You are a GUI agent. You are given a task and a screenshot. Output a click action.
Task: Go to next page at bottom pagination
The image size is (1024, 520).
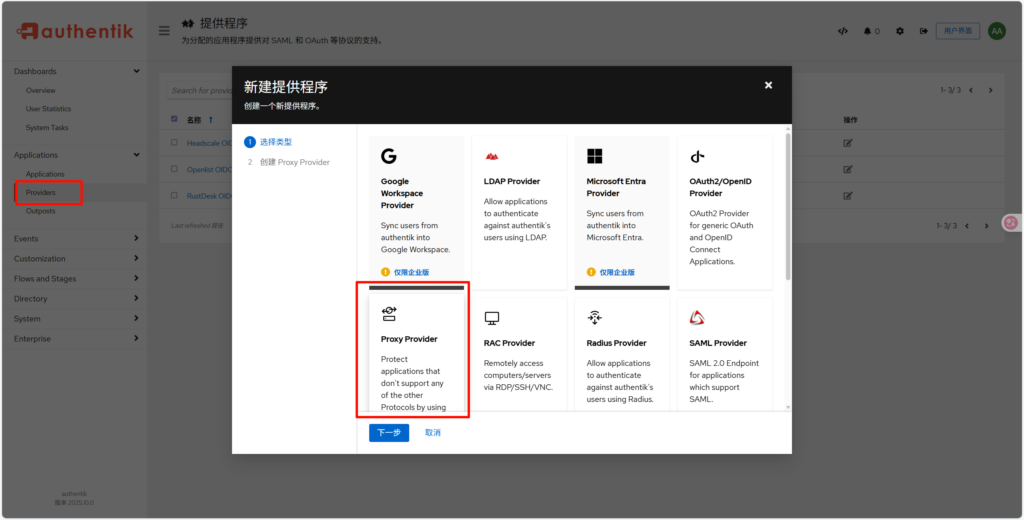(987, 225)
